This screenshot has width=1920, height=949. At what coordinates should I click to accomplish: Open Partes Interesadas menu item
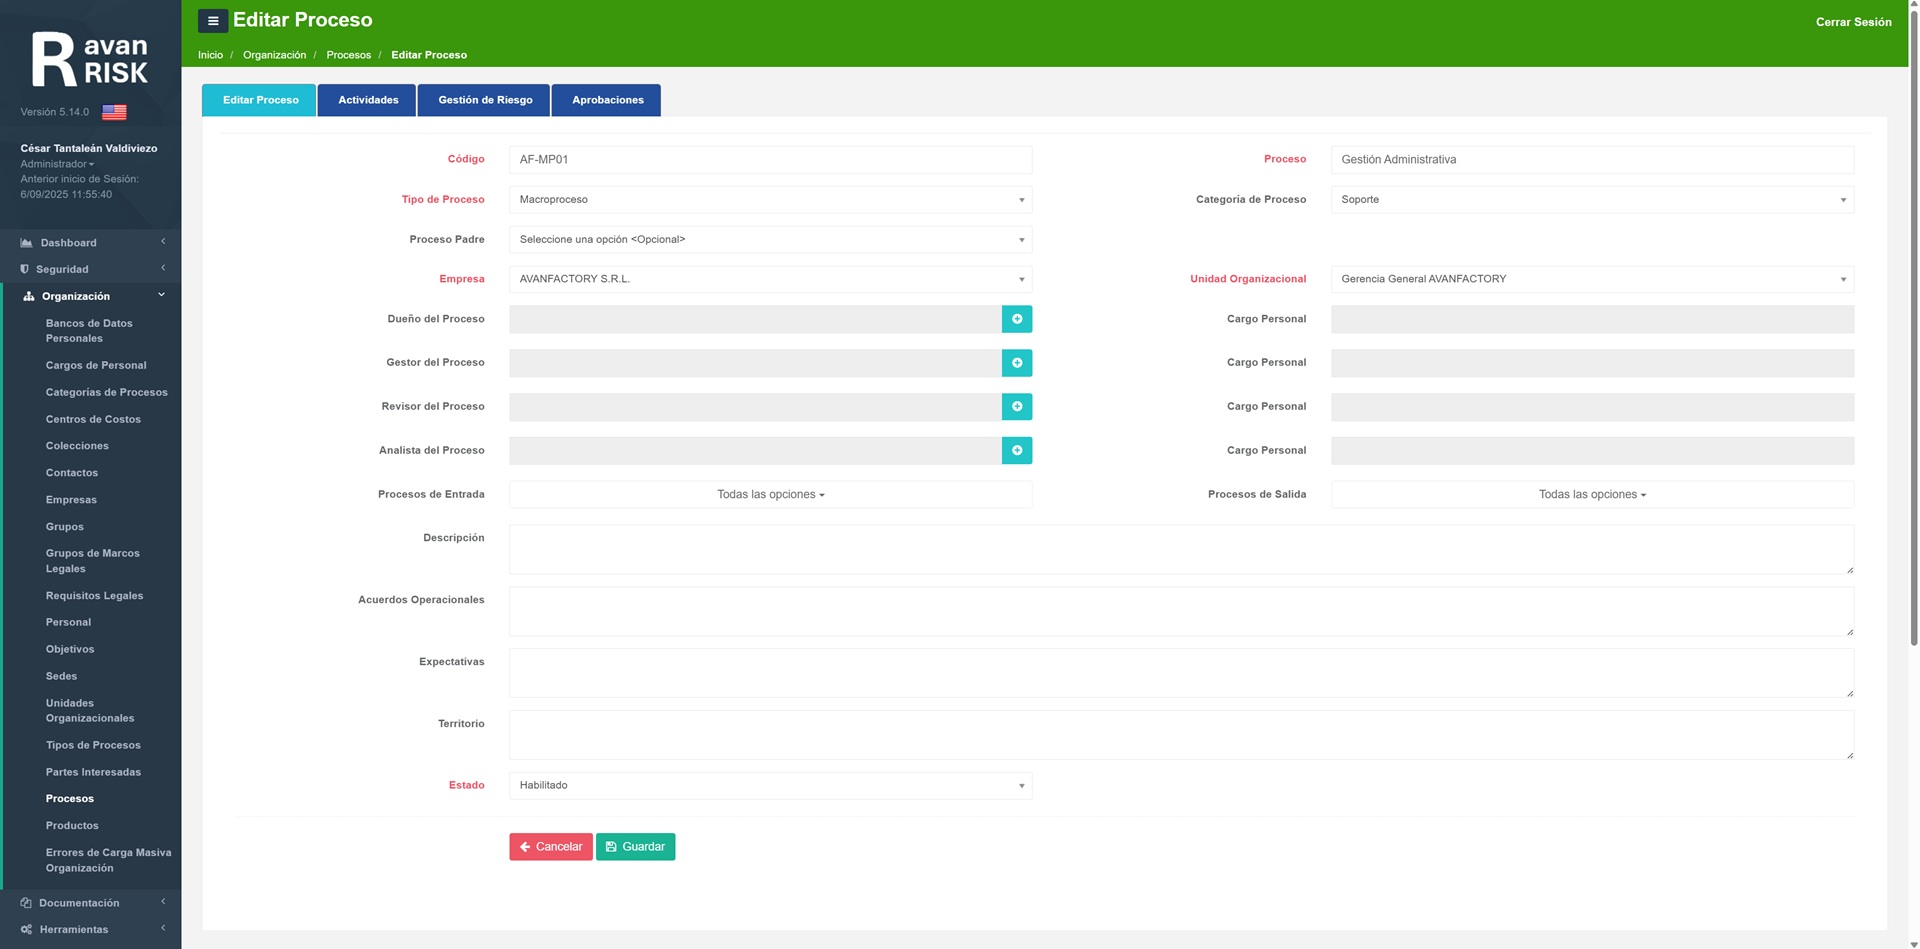coord(93,773)
